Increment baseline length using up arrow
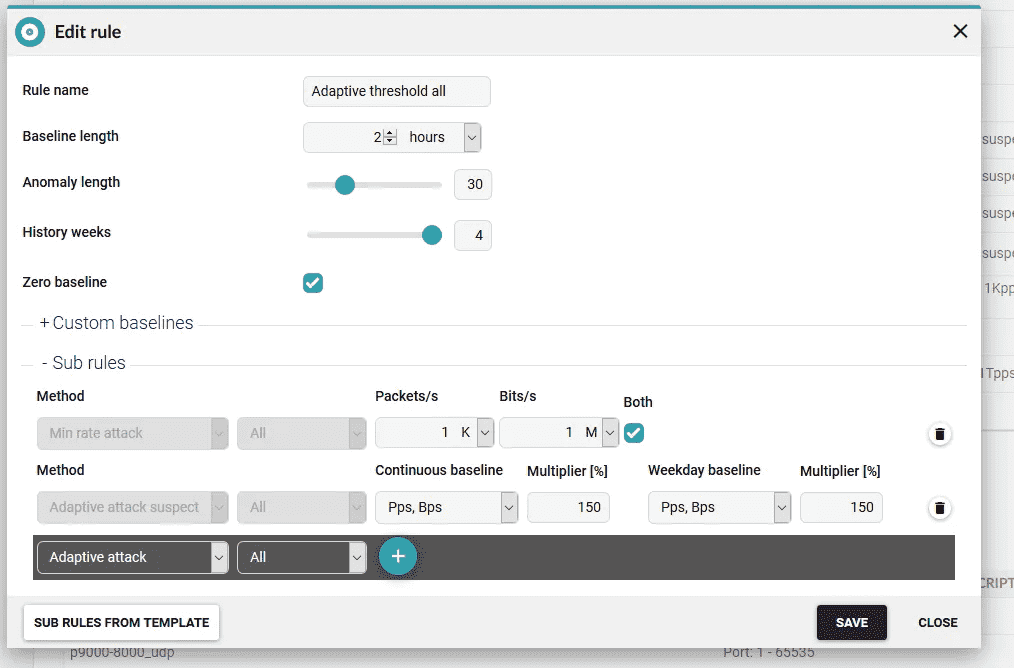The width and height of the screenshot is (1014, 668). pos(390,133)
